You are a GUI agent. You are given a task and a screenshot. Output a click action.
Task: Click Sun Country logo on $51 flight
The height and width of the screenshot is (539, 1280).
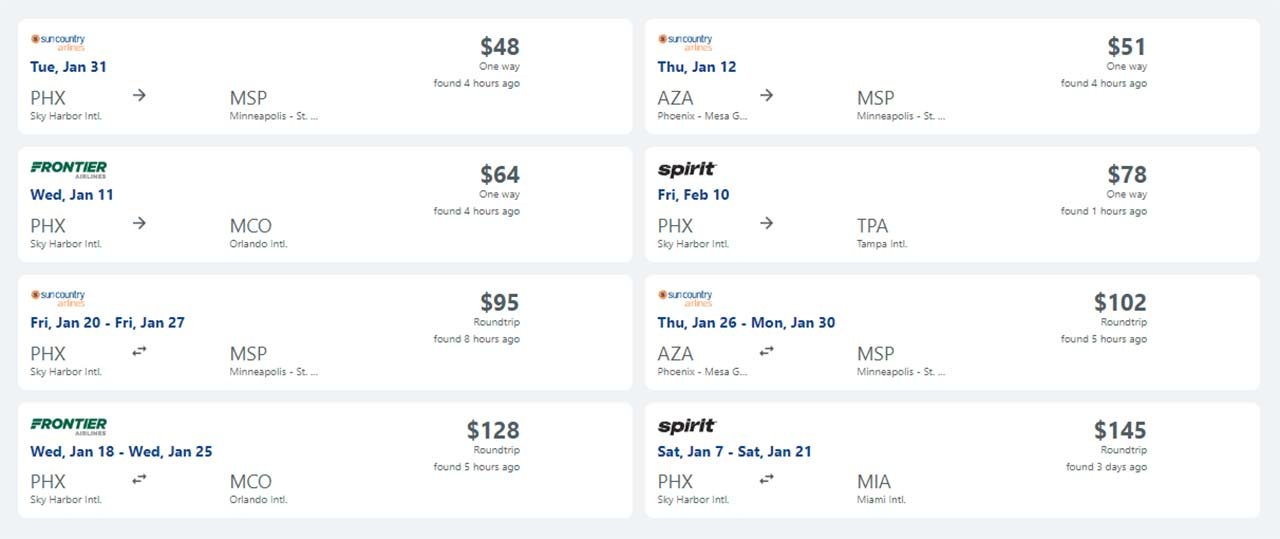click(x=685, y=42)
